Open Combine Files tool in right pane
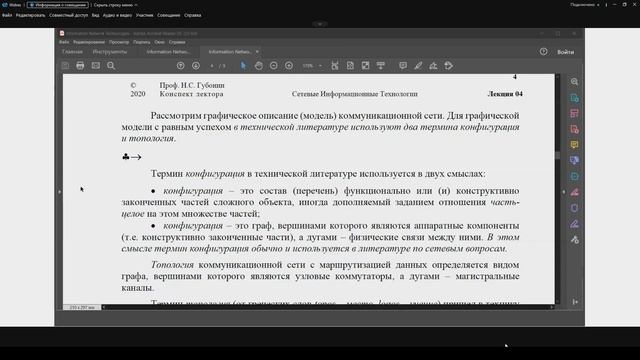 coord(575,160)
